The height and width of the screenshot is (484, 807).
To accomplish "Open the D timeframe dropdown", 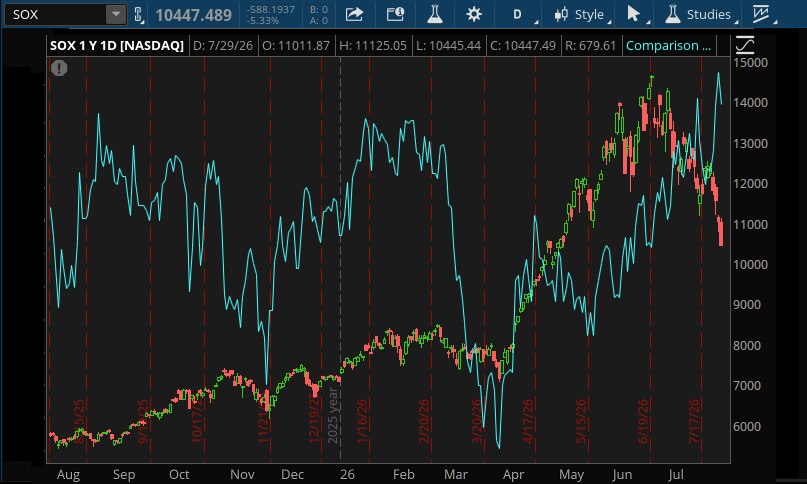I will (518, 14).
